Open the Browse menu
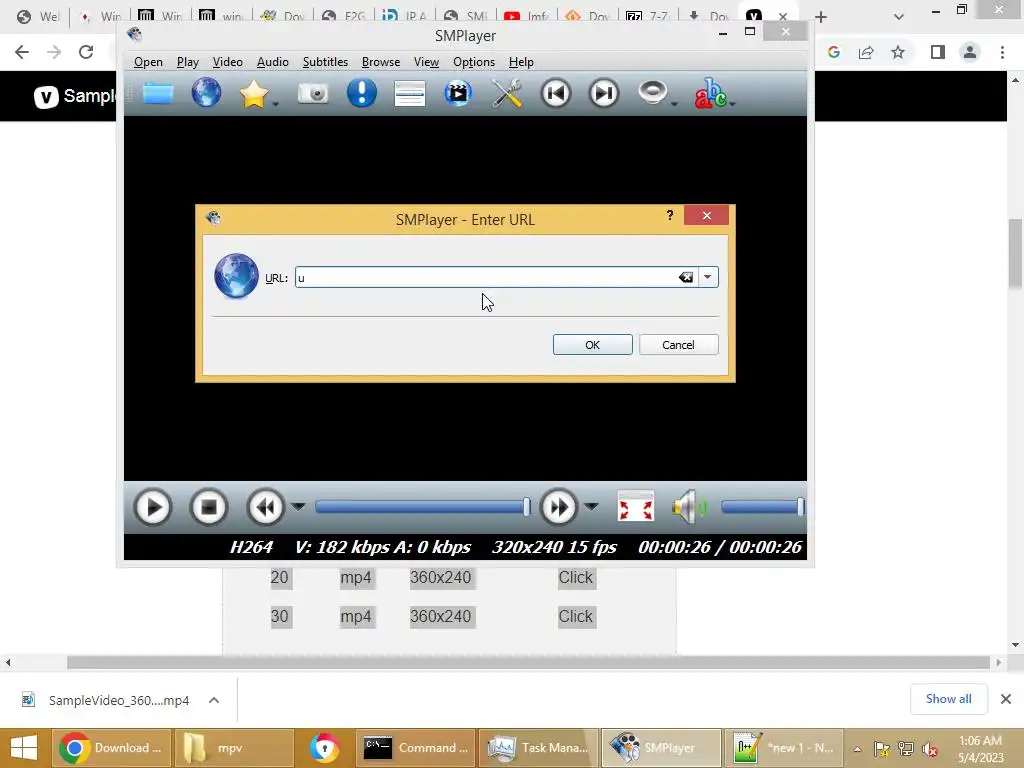 click(381, 62)
